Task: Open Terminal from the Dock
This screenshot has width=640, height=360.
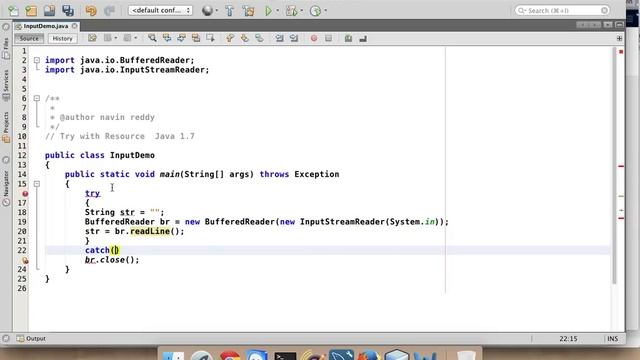Action: tap(285, 355)
